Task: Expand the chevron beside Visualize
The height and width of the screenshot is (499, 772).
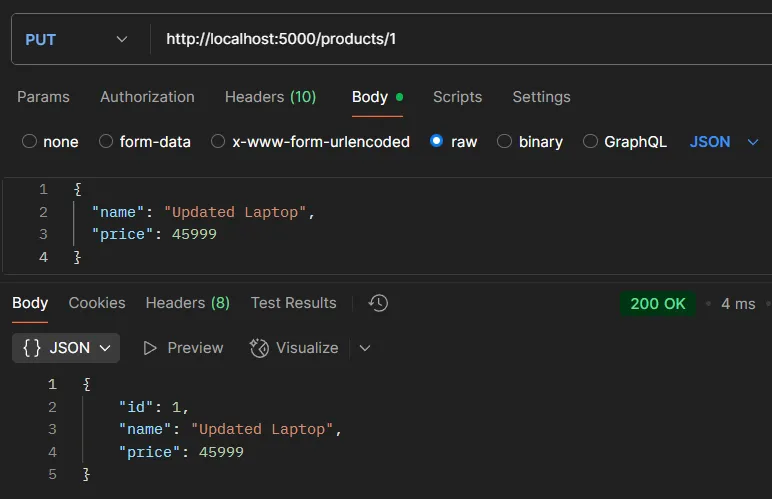Action: tap(365, 348)
